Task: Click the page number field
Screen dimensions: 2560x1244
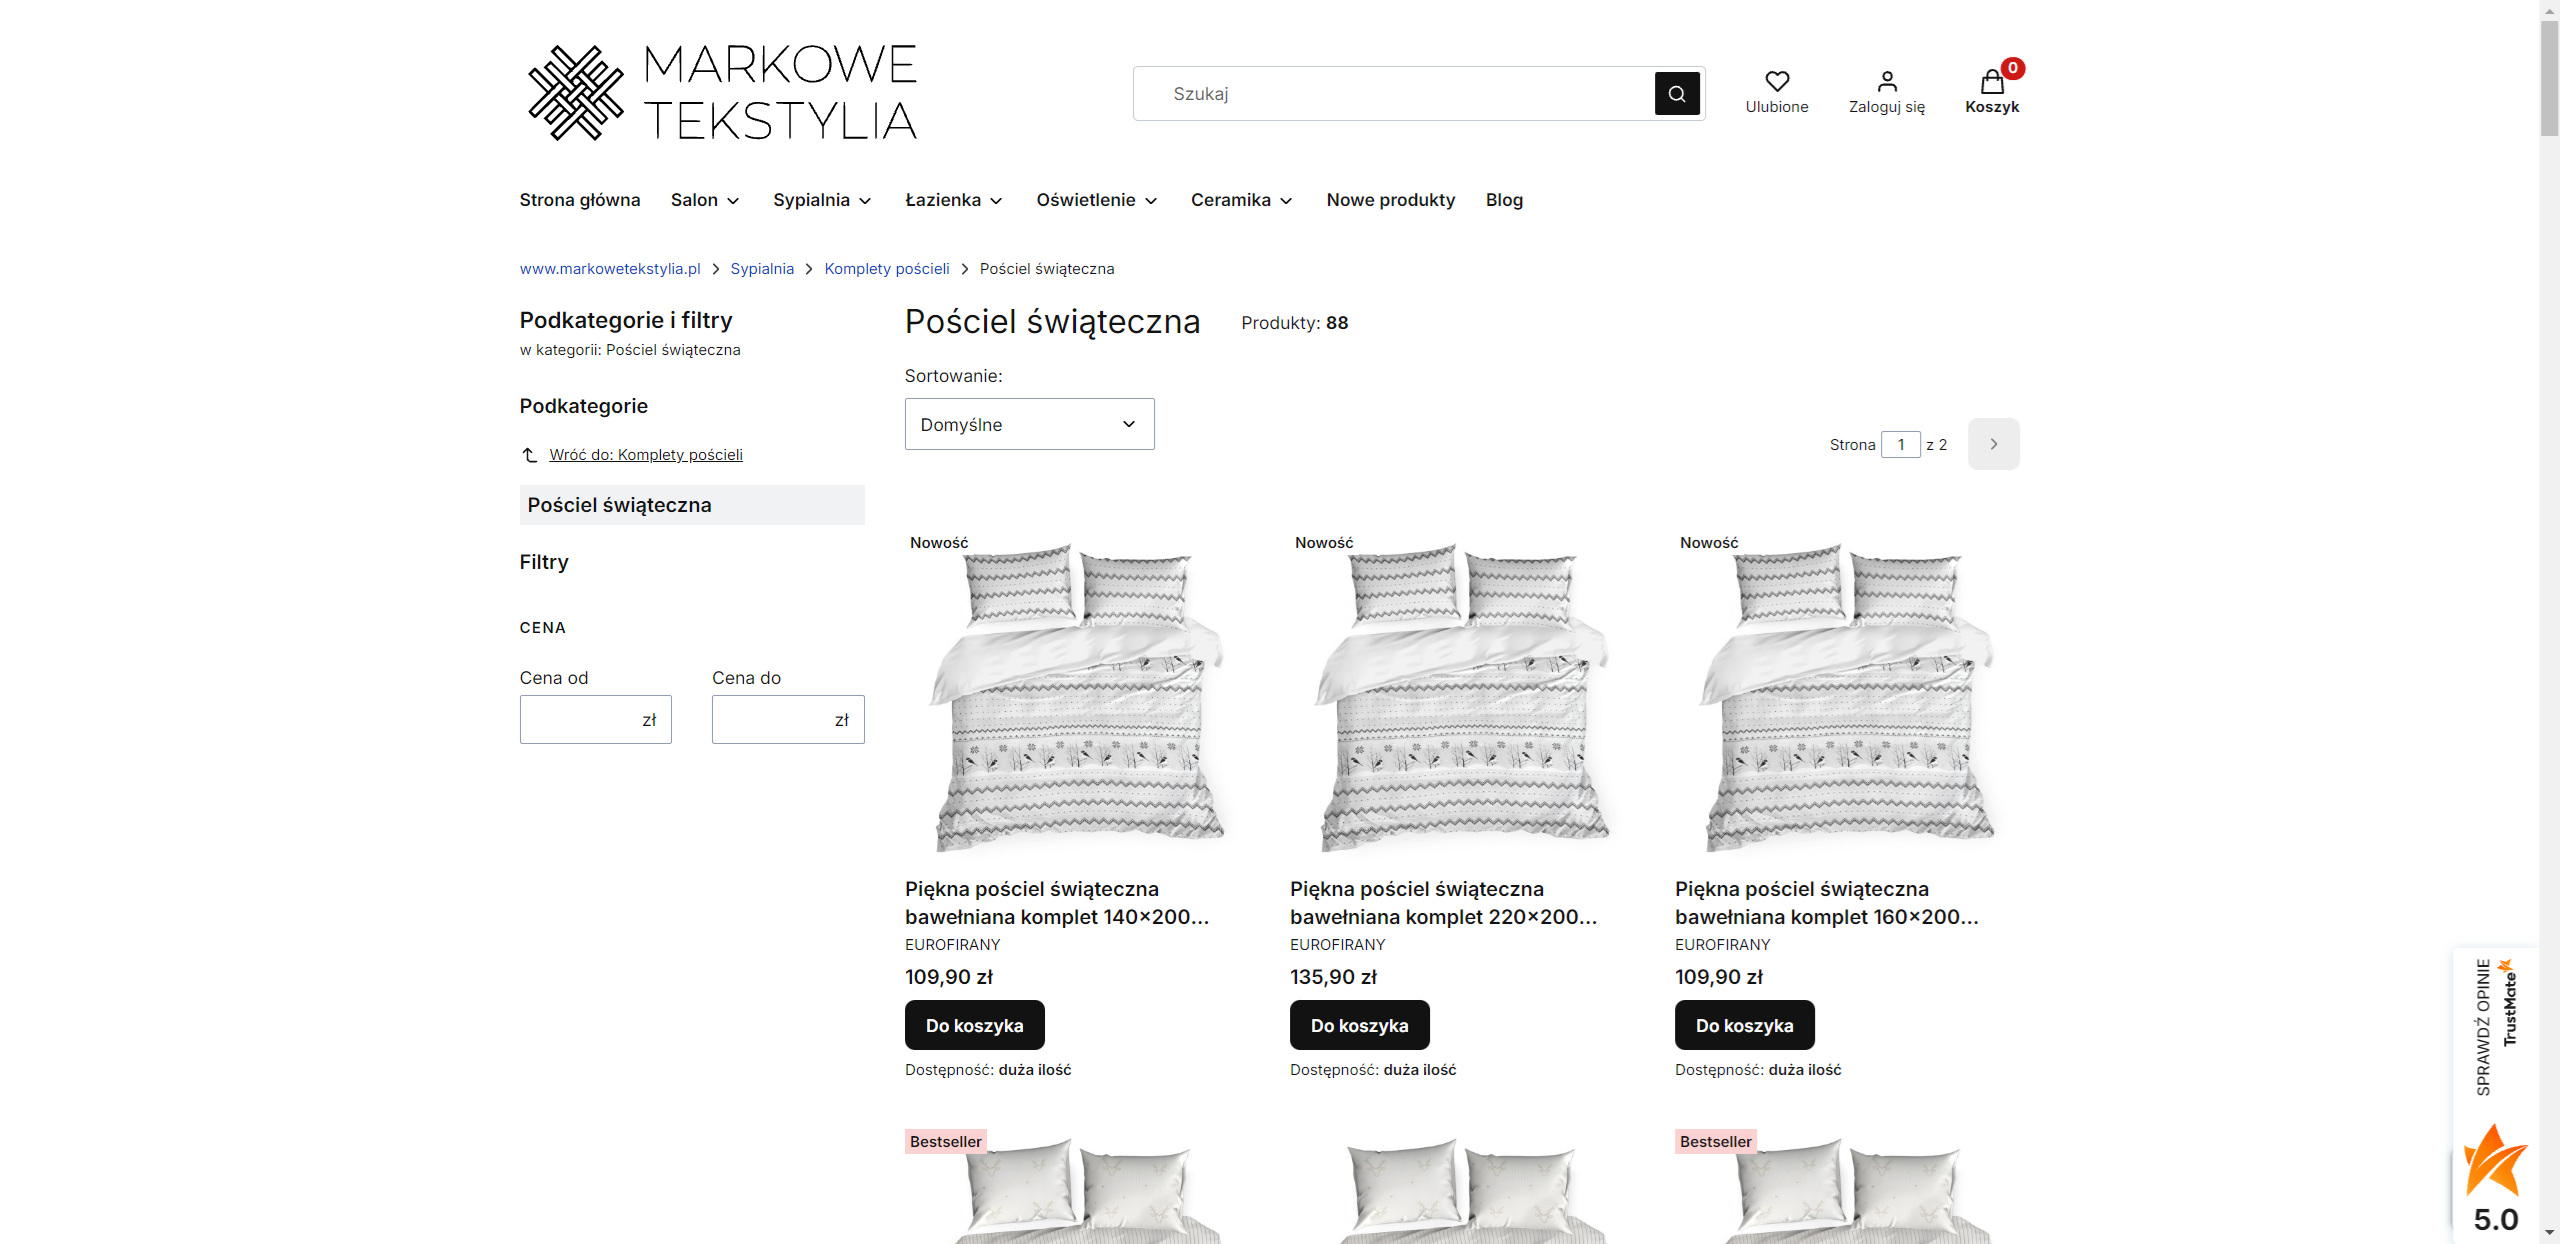Action: 1900,444
